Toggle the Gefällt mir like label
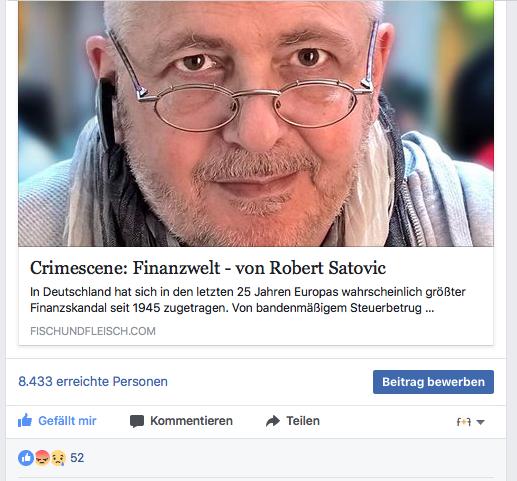The height and width of the screenshot is (481, 517). pyautogui.click(x=67, y=421)
